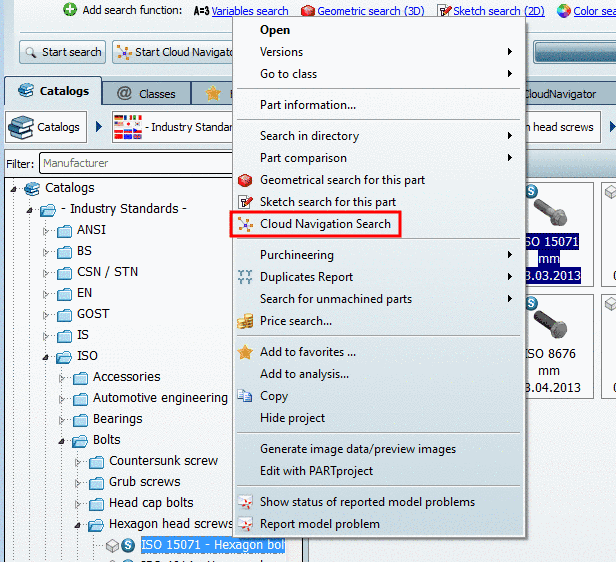
Task: Focus the Manufacturer filter field
Action: pos(136,163)
